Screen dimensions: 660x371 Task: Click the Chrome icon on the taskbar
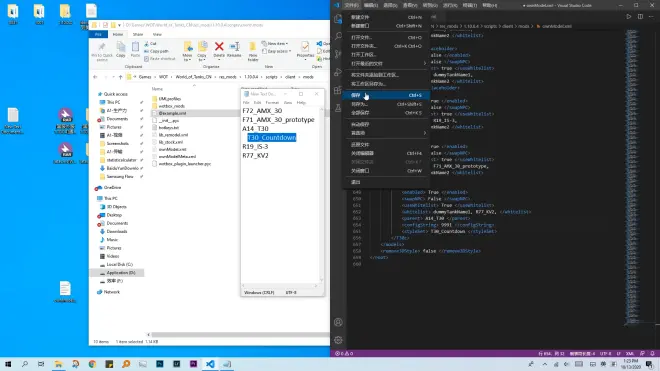[x=92, y=364]
